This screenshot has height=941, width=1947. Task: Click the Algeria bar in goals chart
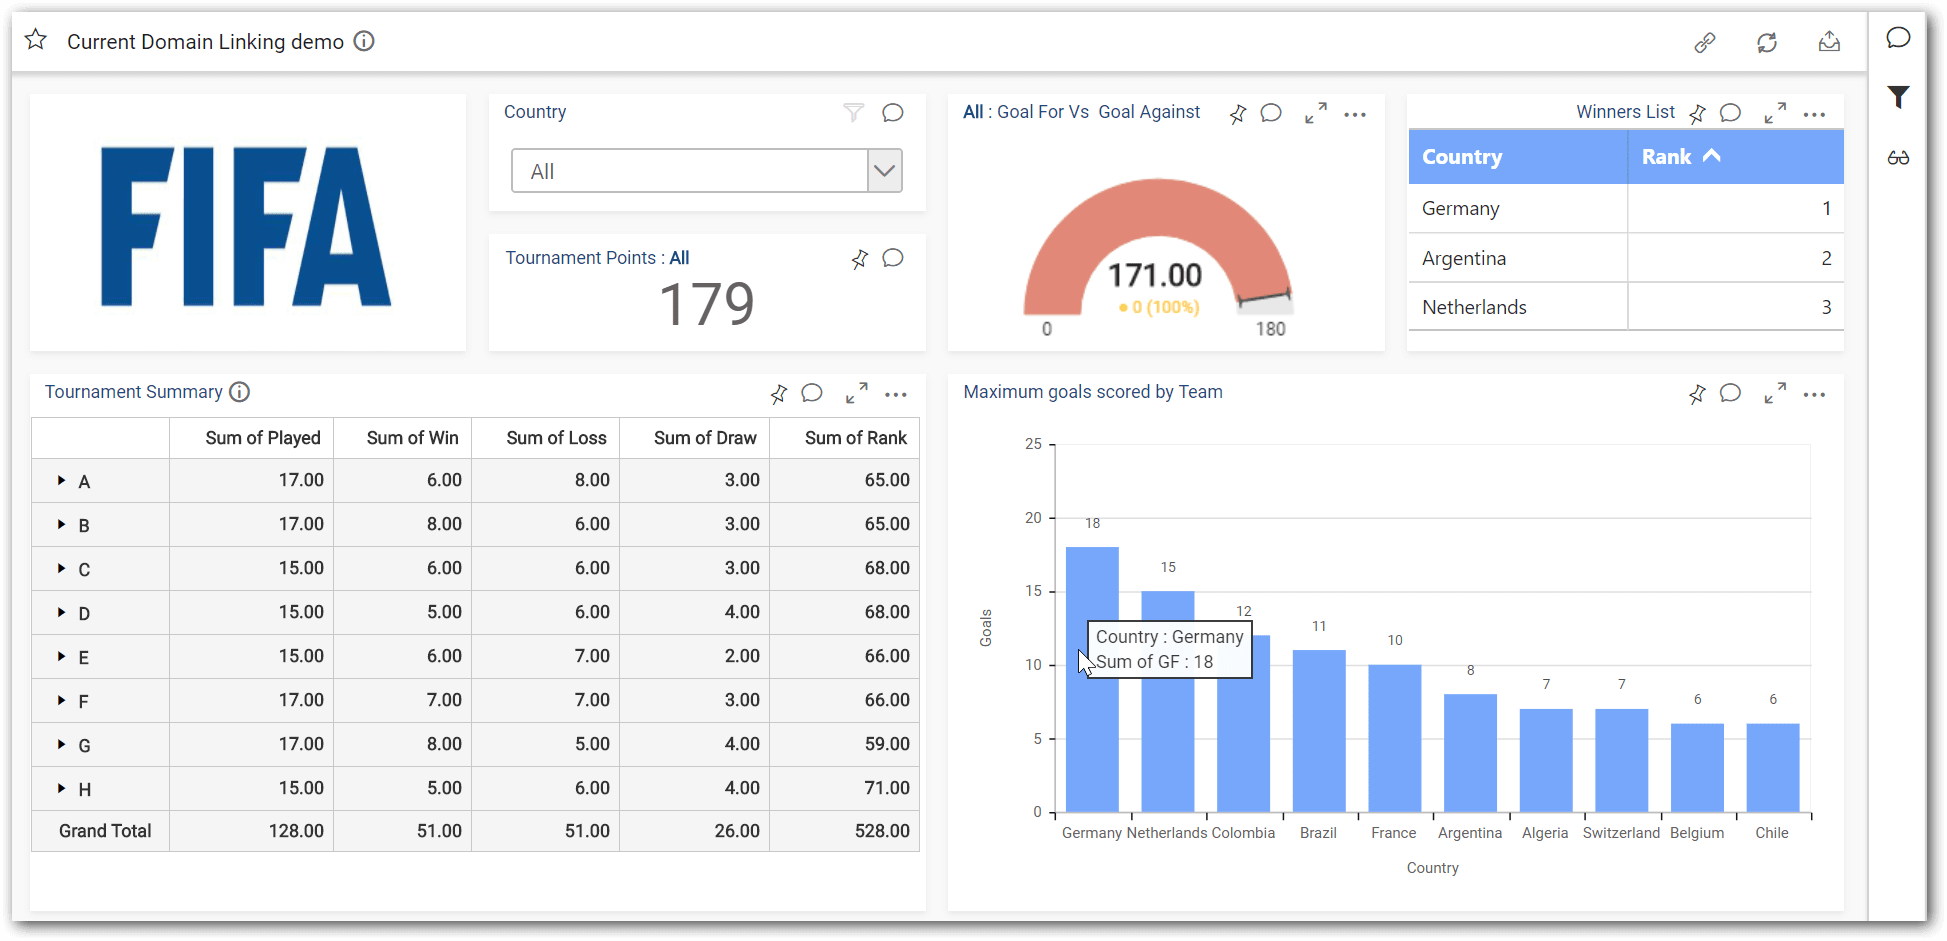(x=1546, y=760)
